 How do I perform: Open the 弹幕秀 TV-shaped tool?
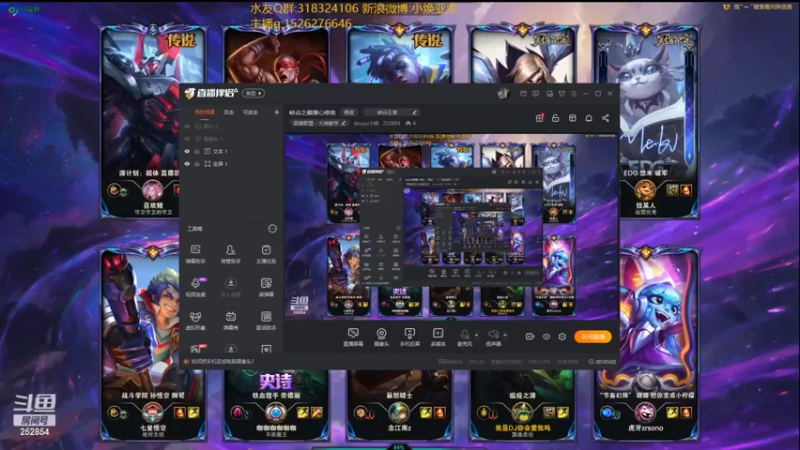[x=231, y=320]
